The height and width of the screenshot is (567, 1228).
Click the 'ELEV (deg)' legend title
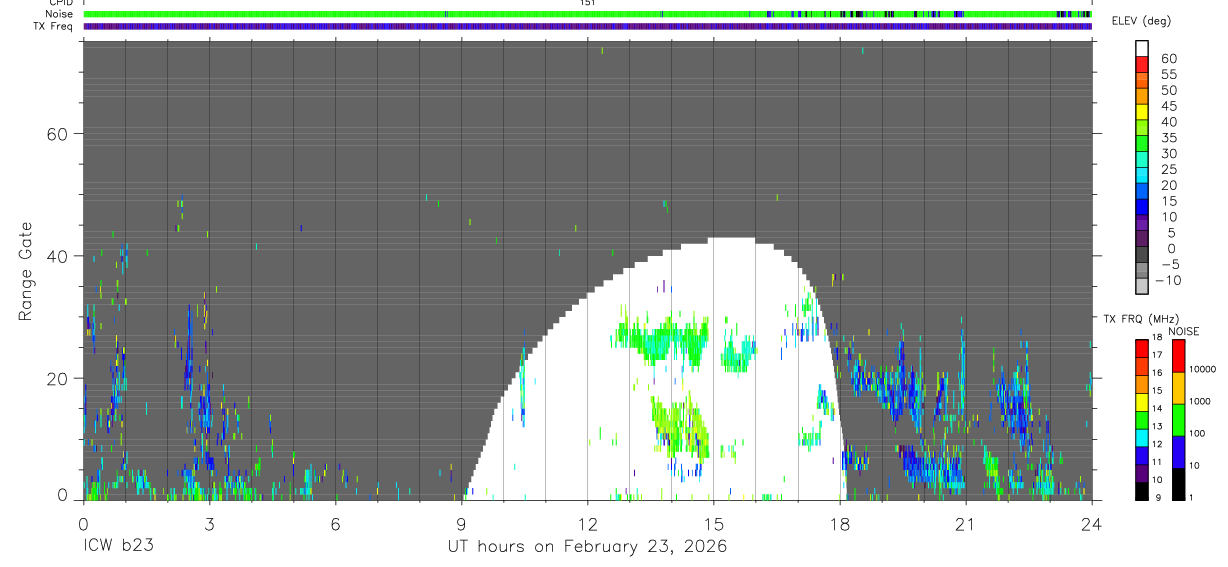click(1141, 21)
